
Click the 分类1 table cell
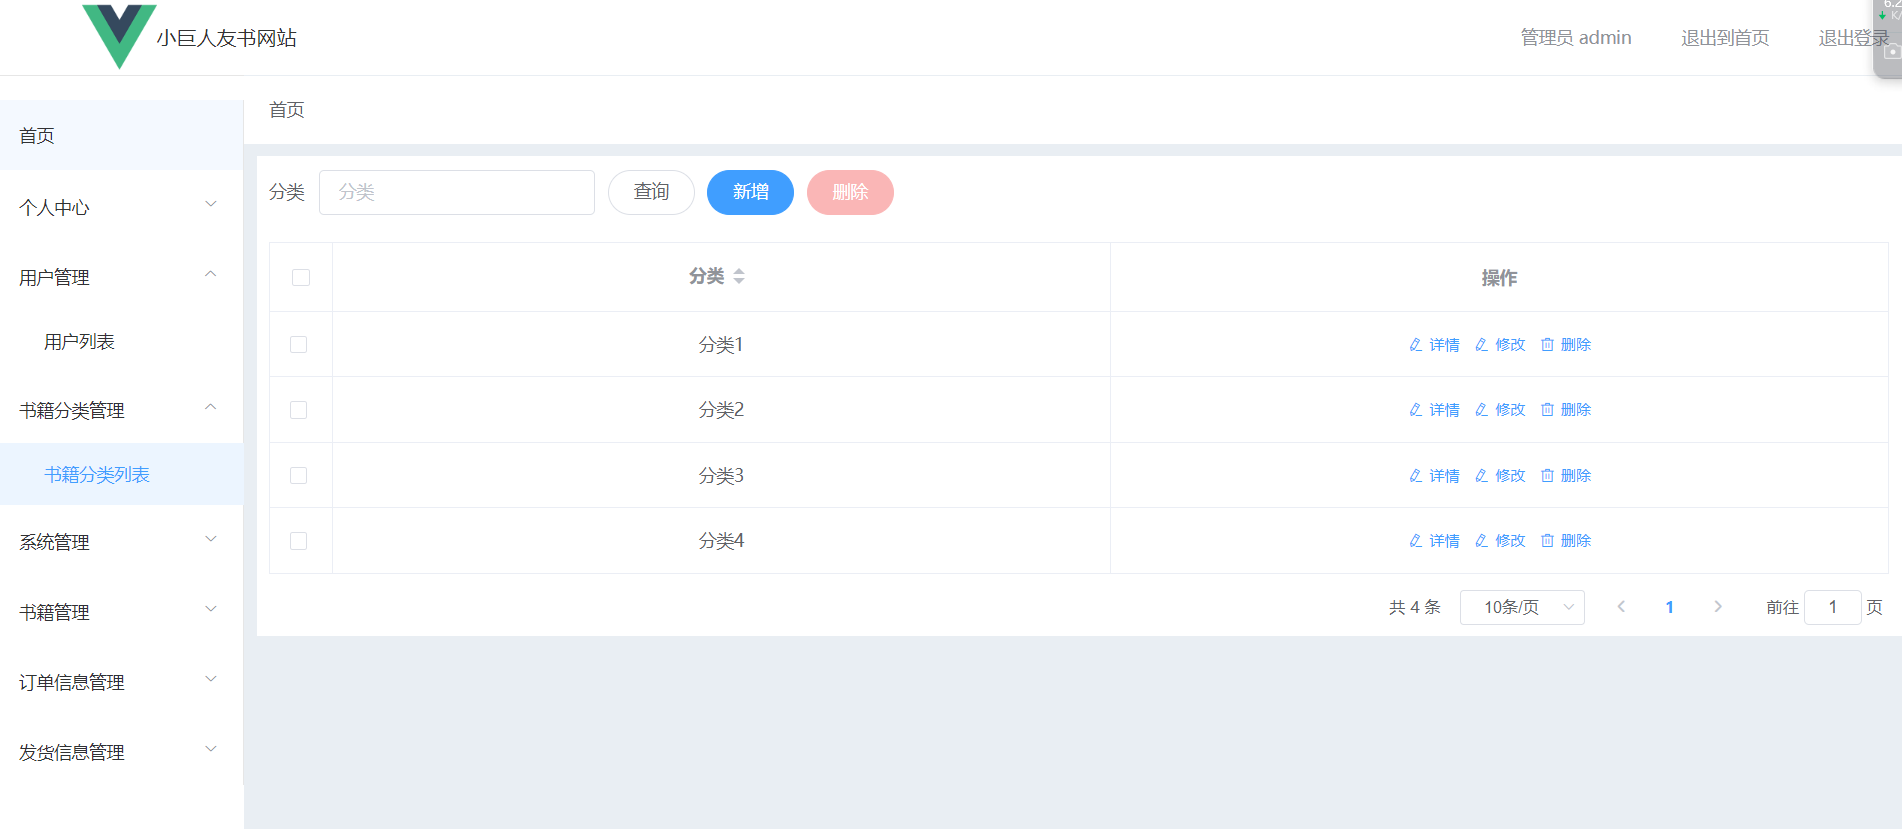[721, 344]
